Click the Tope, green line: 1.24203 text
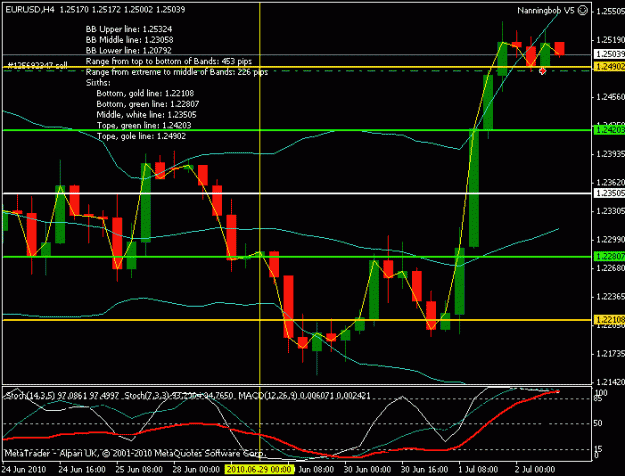This screenshot has width=625, height=476. click(144, 126)
